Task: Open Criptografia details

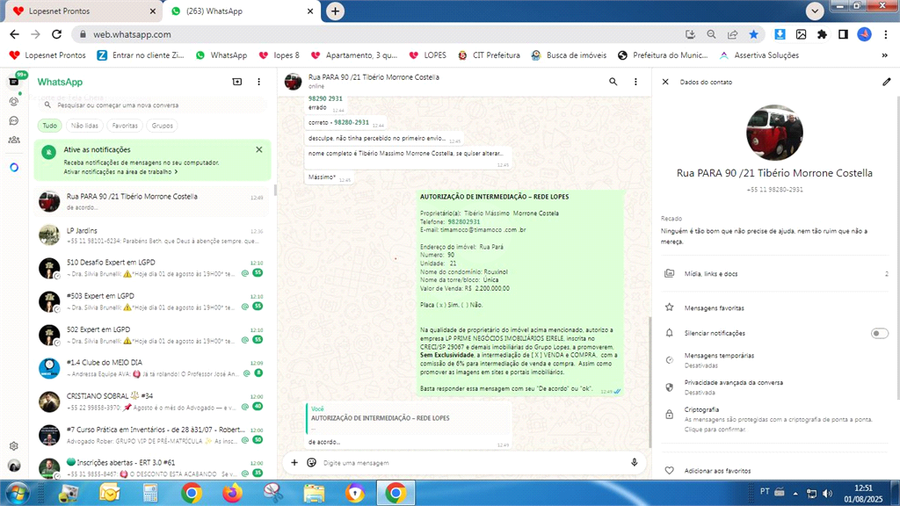Action: point(775,419)
